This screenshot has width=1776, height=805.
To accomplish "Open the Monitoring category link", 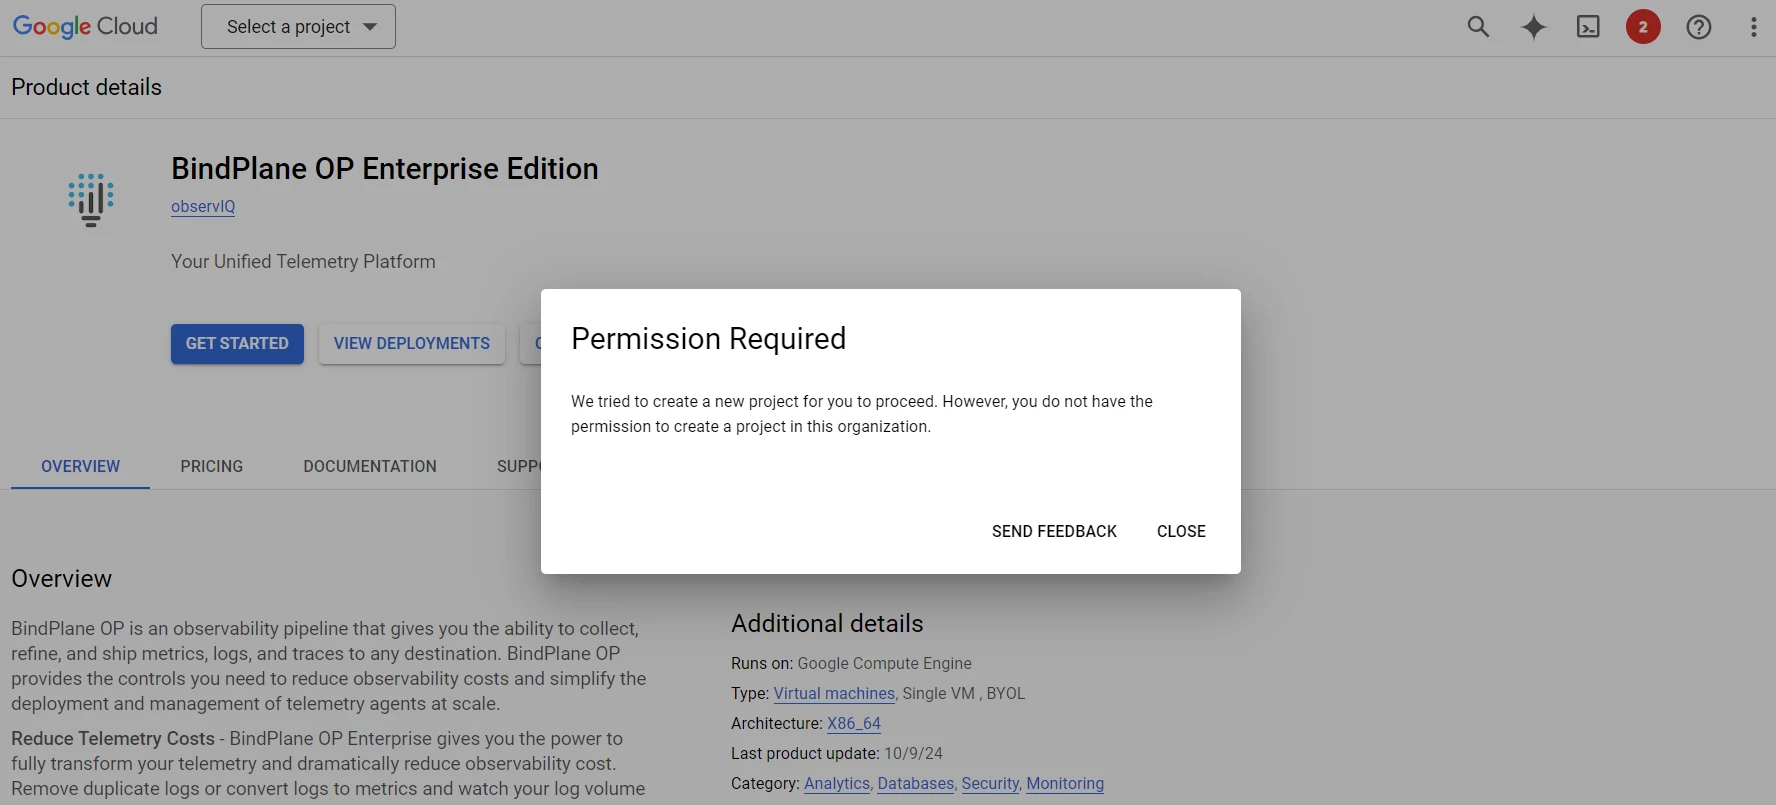I will [1065, 783].
